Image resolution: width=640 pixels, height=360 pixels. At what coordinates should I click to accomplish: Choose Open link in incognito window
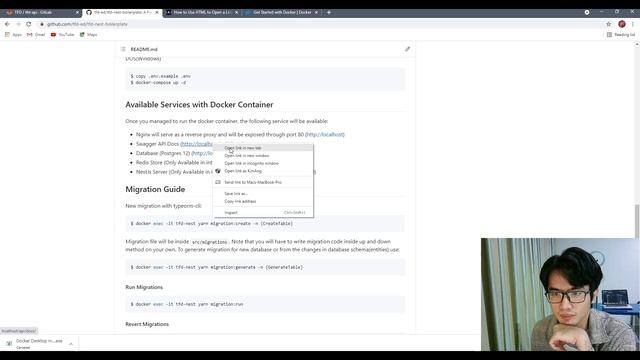pos(263,163)
